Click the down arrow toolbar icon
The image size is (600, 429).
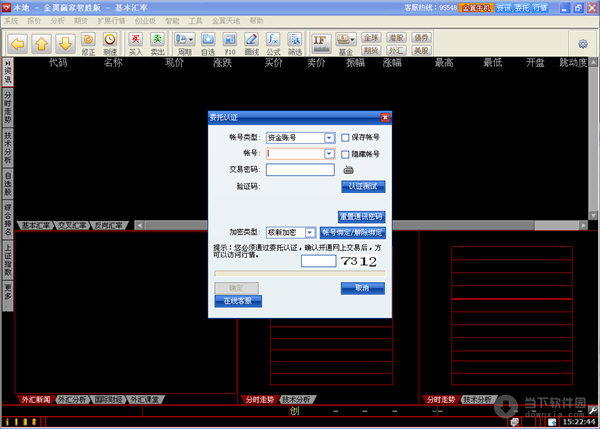point(65,44)
